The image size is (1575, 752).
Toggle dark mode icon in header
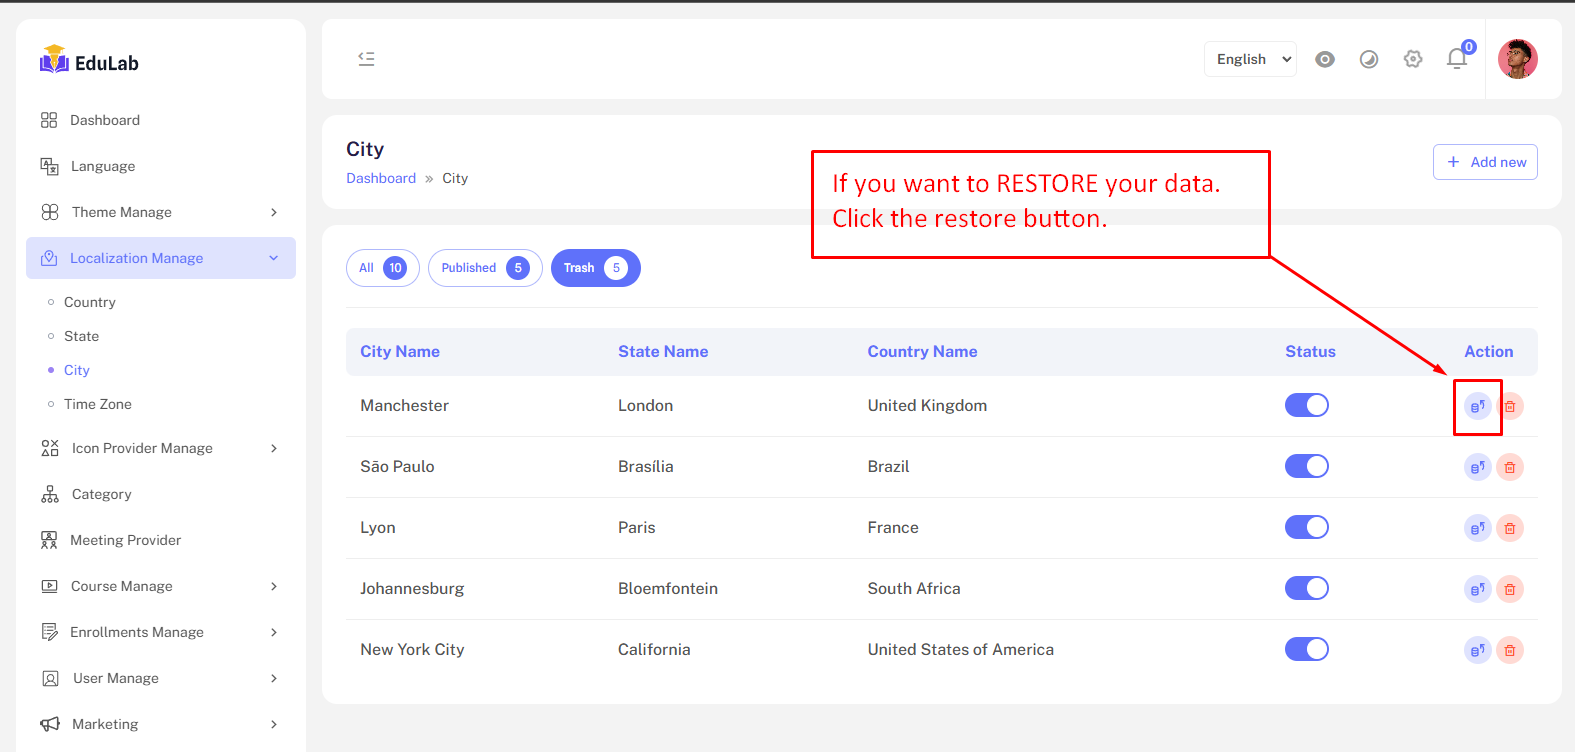[1369, 59]
